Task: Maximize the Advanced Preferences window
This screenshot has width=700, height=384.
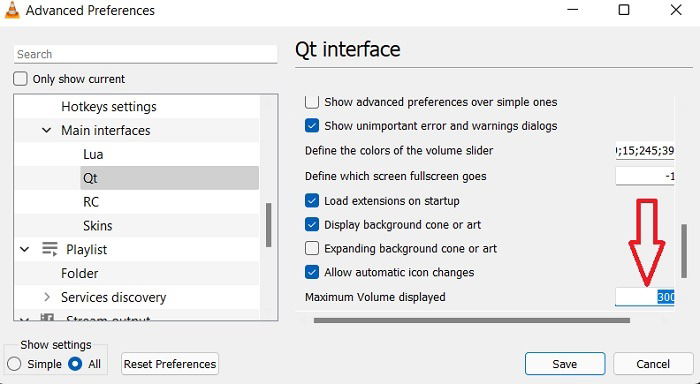Action: [x=624, y=10]
